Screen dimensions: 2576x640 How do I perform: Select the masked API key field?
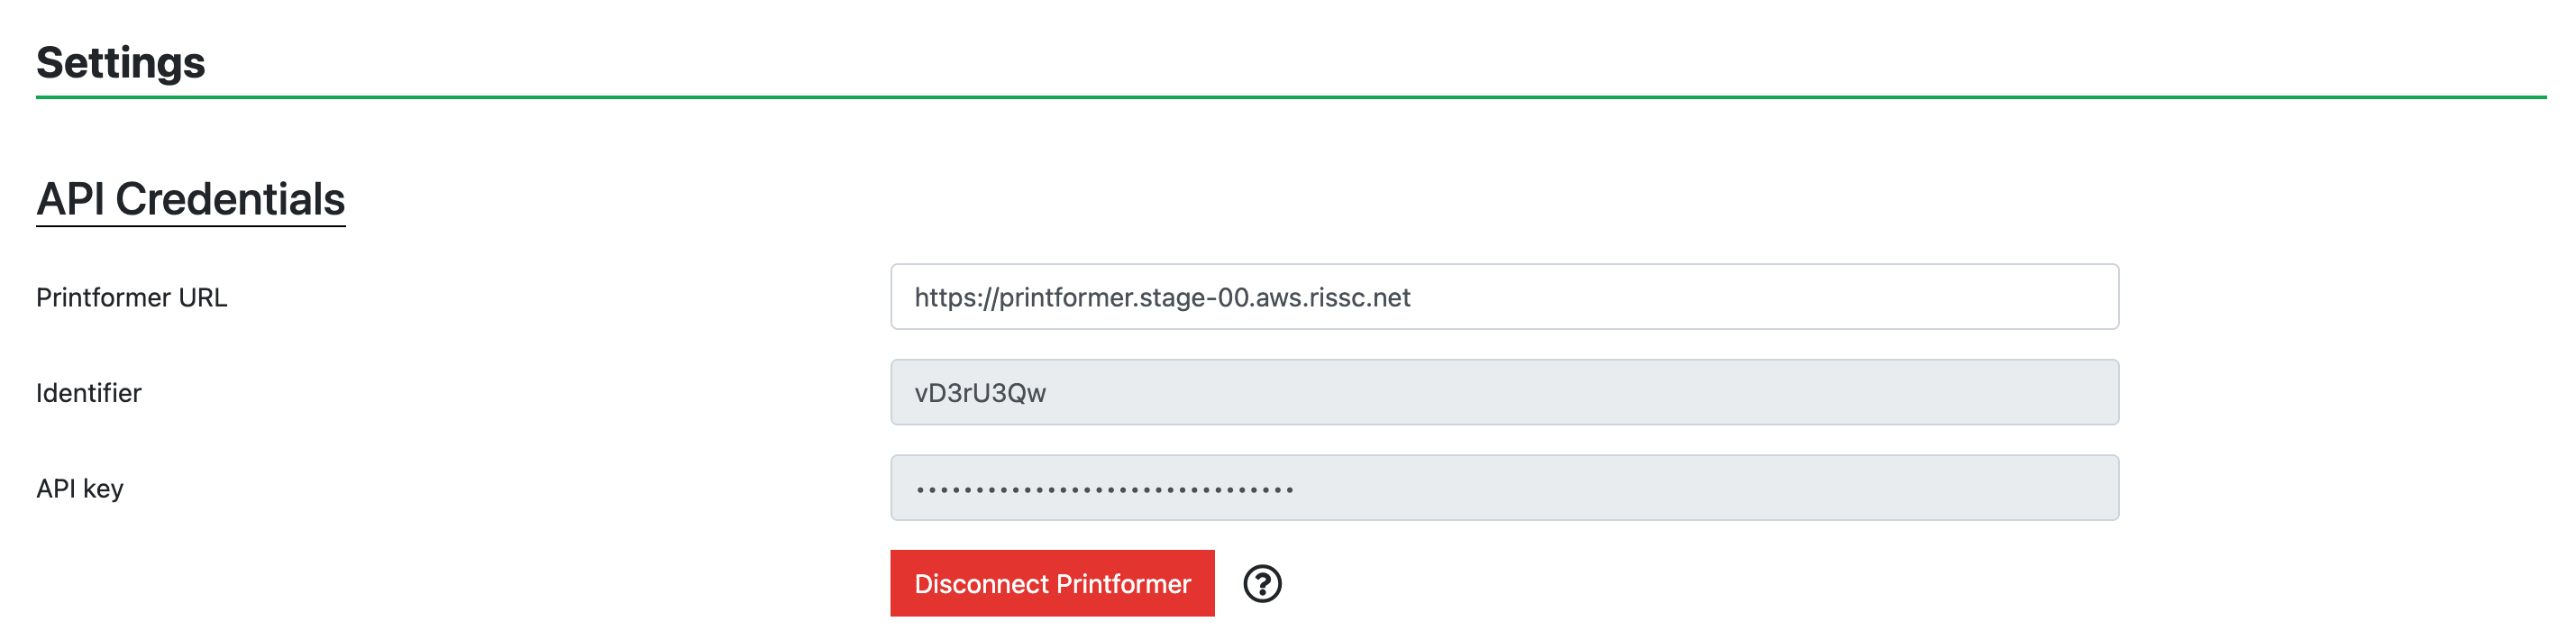coord(1504,488)
